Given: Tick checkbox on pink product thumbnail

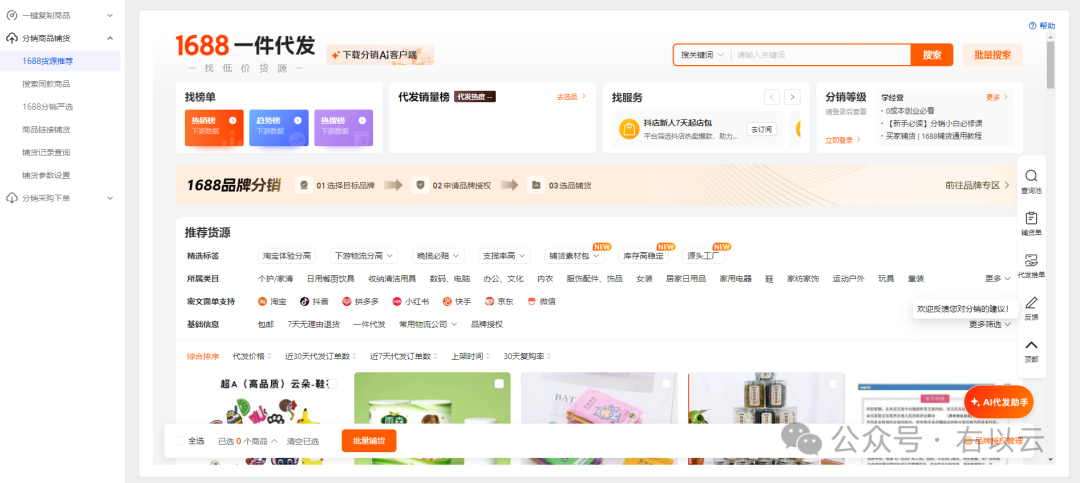Looking at the screenshot, I should (x=666, y=384).
